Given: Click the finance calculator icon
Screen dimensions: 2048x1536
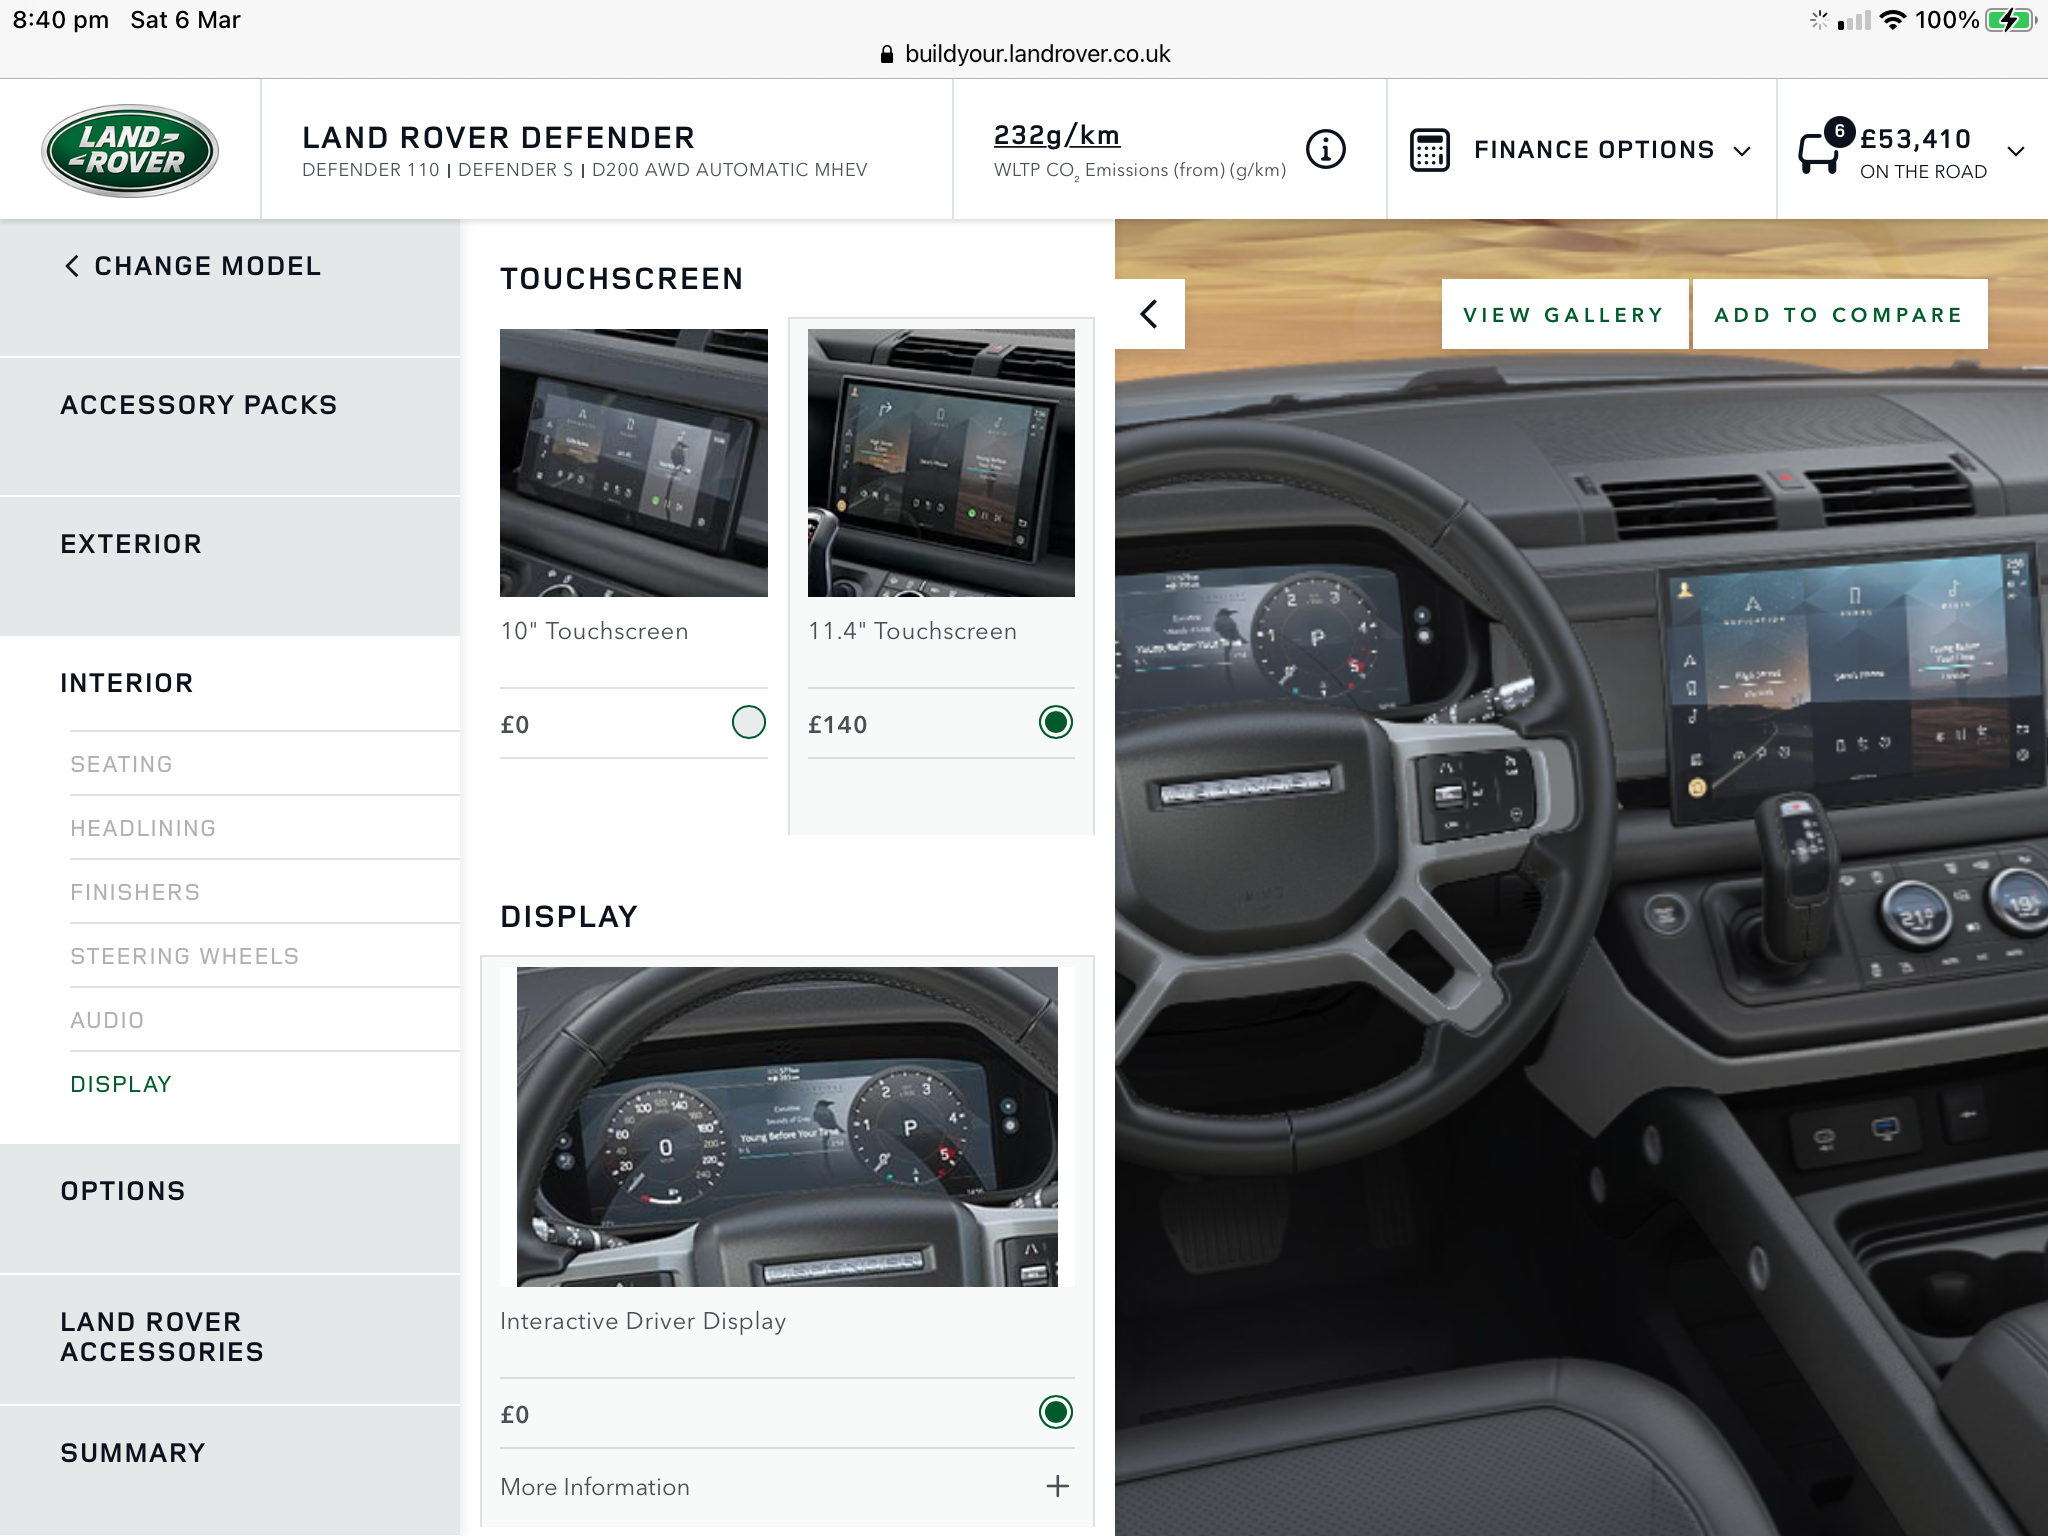Looking at the screenshot, I should point(1429,150).
